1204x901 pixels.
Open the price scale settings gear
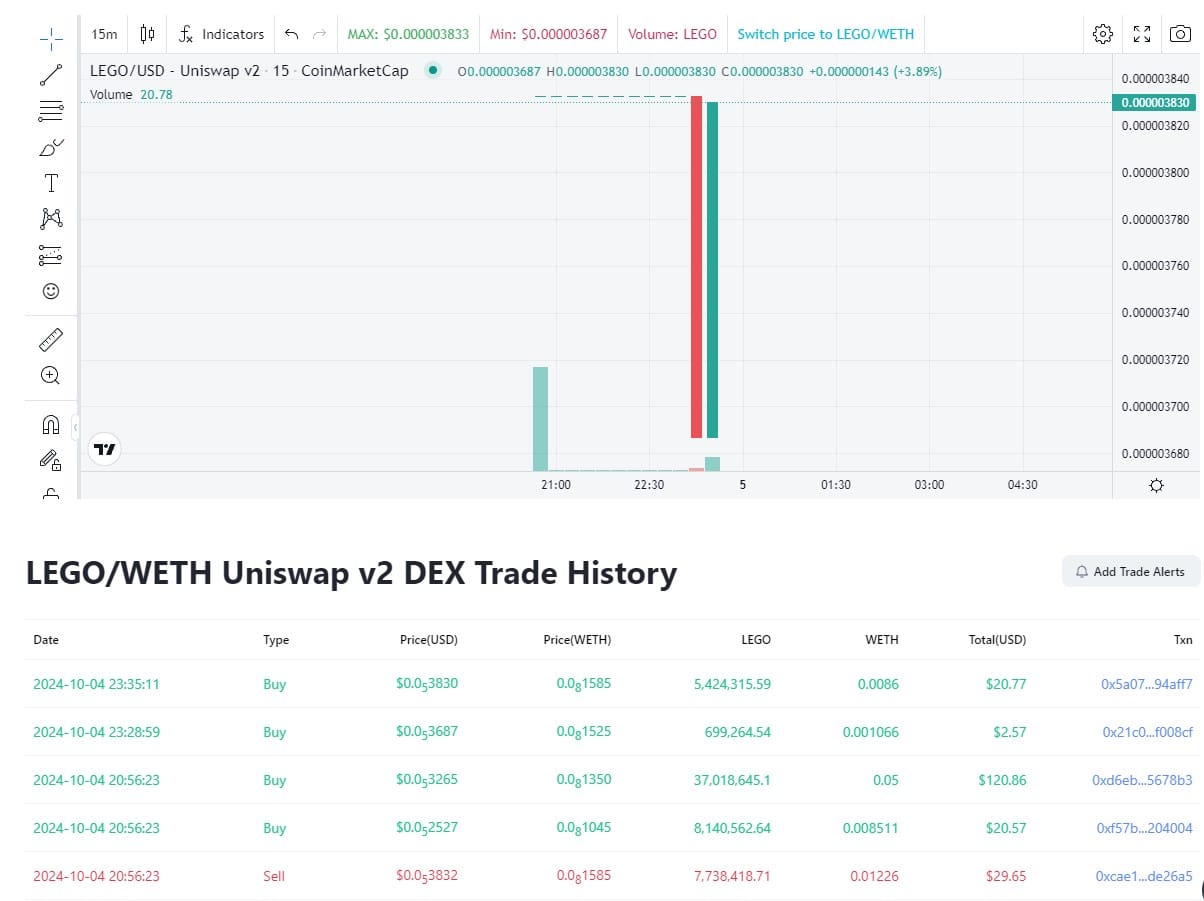pyautogui.click(x=1157, y=485)
